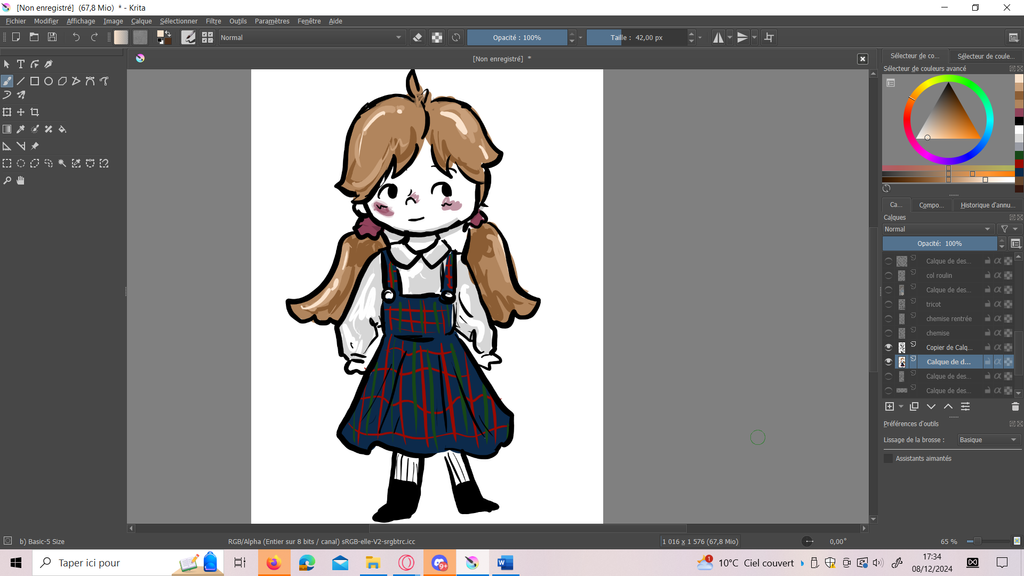
Task: Enable the Assistants aimantés checkbox
Action: [x=888, y=458]
